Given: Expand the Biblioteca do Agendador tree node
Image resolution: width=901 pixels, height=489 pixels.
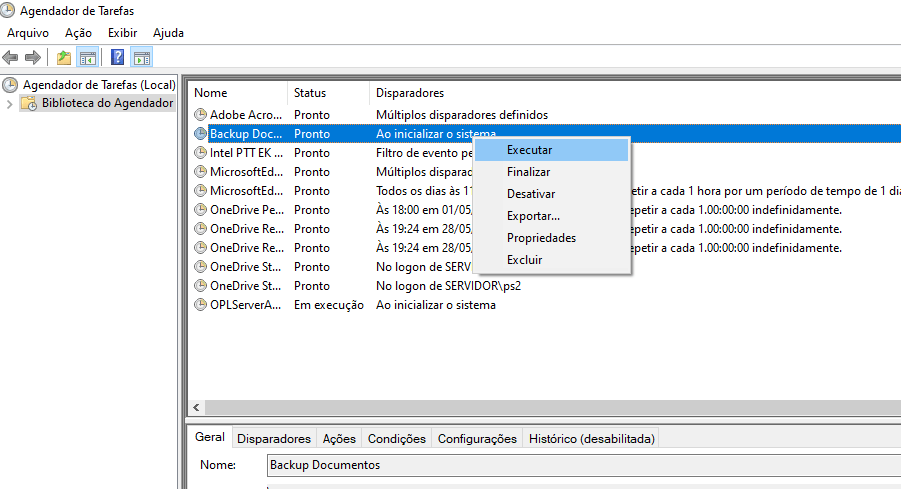Looking at the screenshot, I should 9,104.
